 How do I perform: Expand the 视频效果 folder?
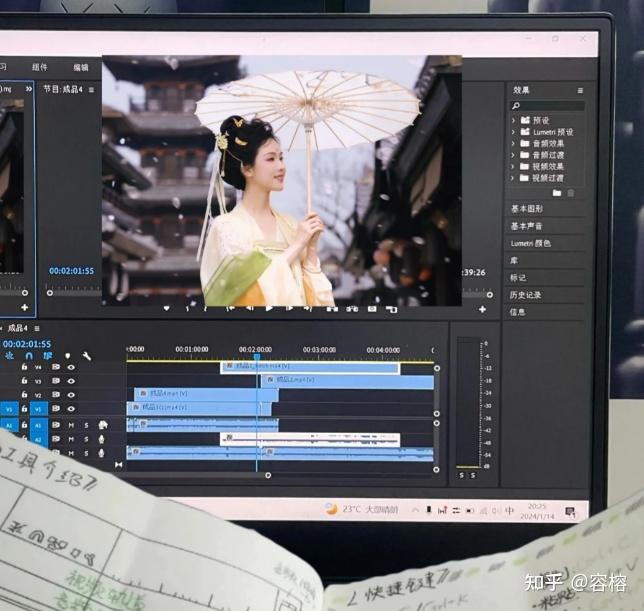click(x=513, y=167)
